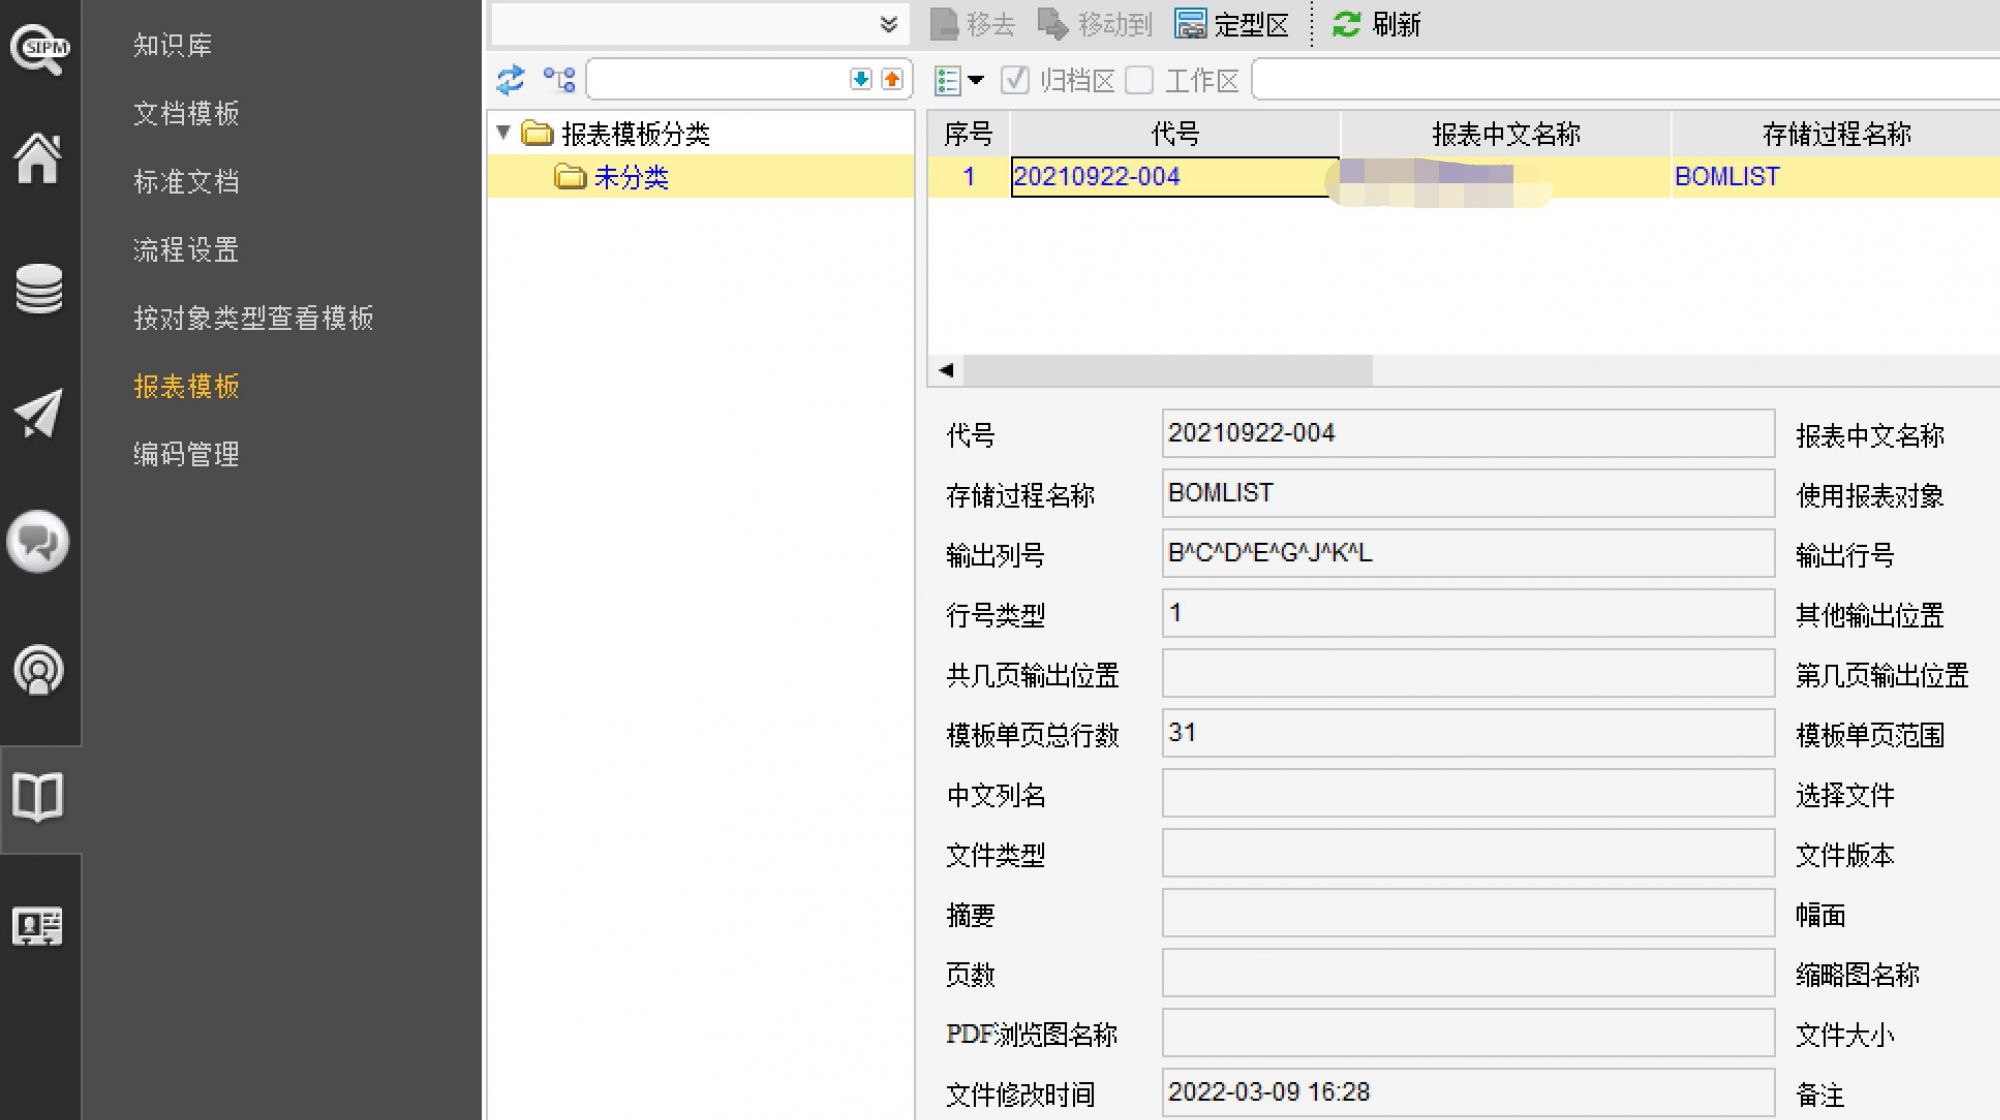Click the horizontal scrollbar thumb of table
Screen dimensions: 2000x1120
coord(1168,370)
